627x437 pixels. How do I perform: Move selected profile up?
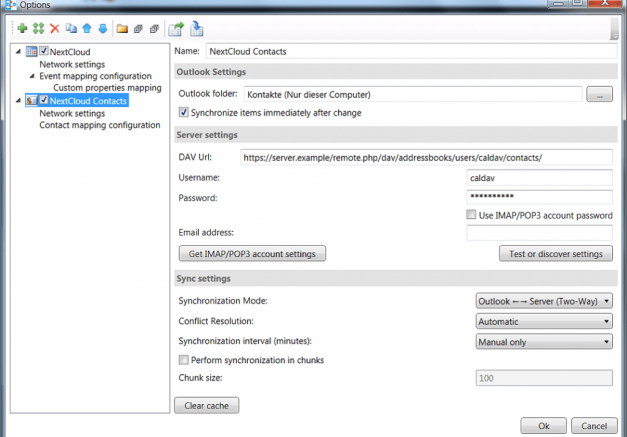pyautogui.click(x=87, y=28)
